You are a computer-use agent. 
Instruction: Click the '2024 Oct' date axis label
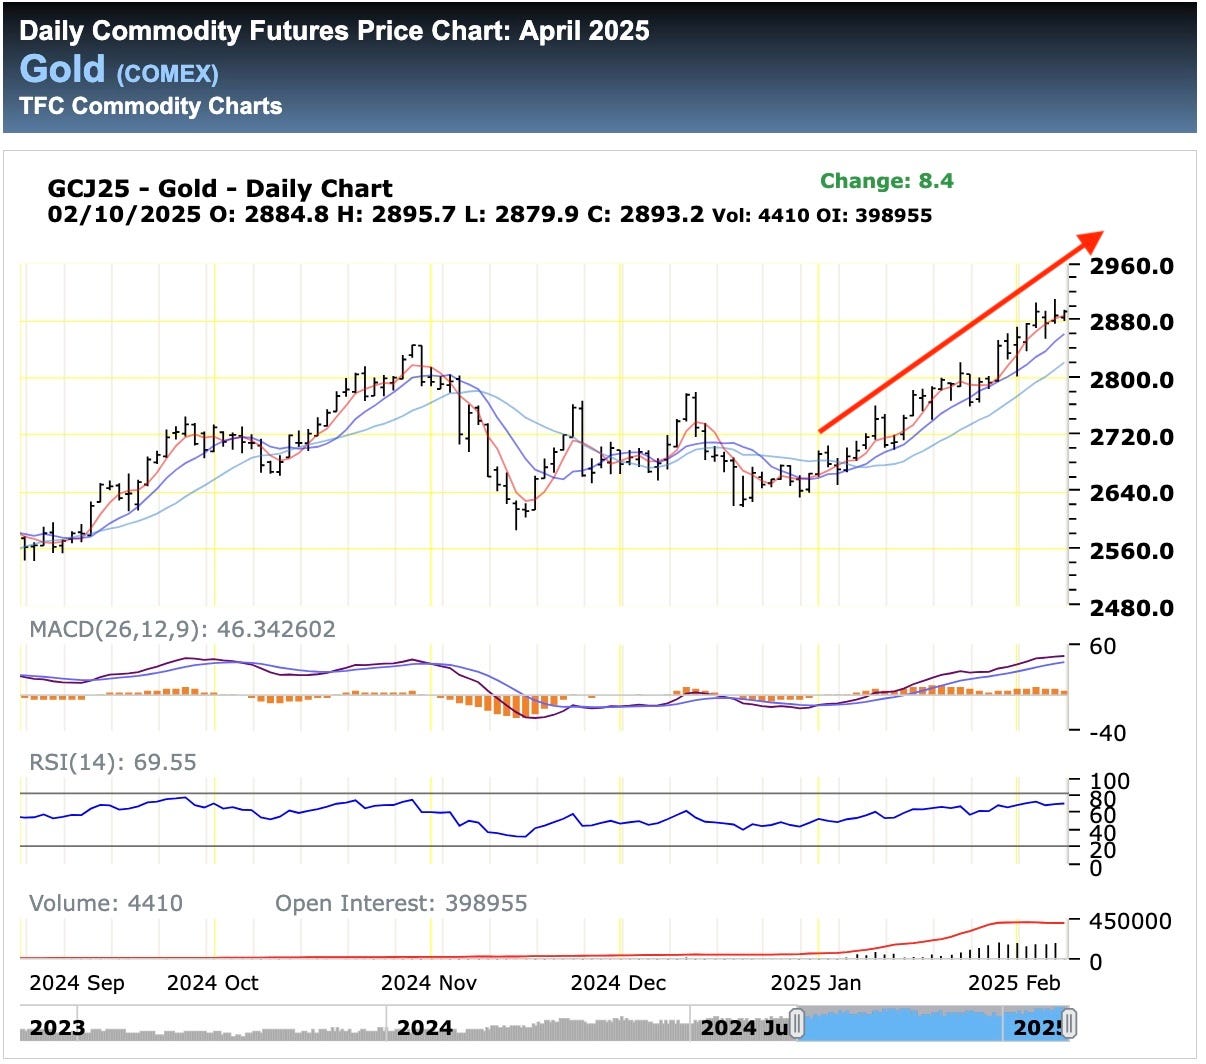212,983
